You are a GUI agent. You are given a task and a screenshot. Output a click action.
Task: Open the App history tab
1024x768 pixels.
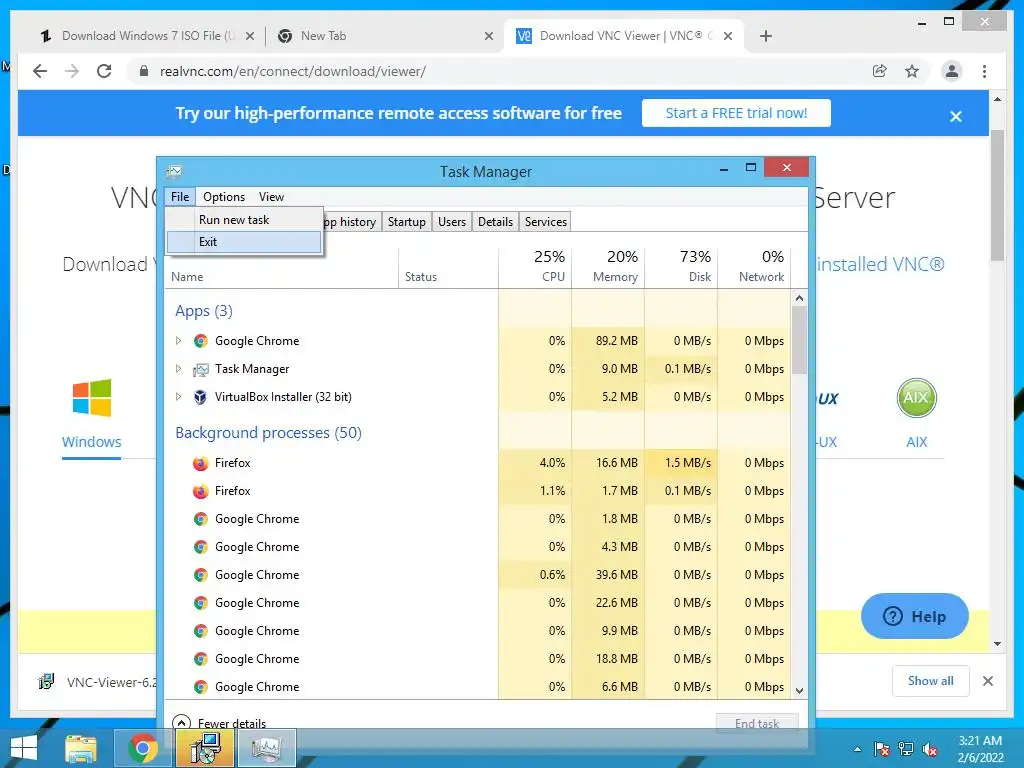(353, 222)
